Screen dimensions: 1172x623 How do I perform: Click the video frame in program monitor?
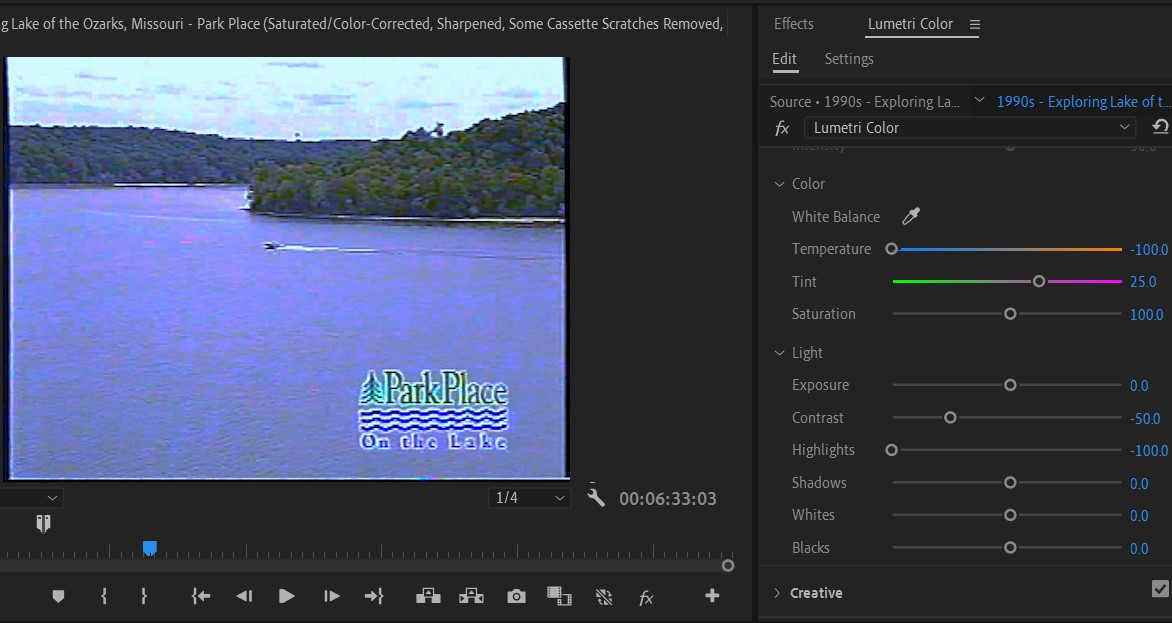coord(288,267)
